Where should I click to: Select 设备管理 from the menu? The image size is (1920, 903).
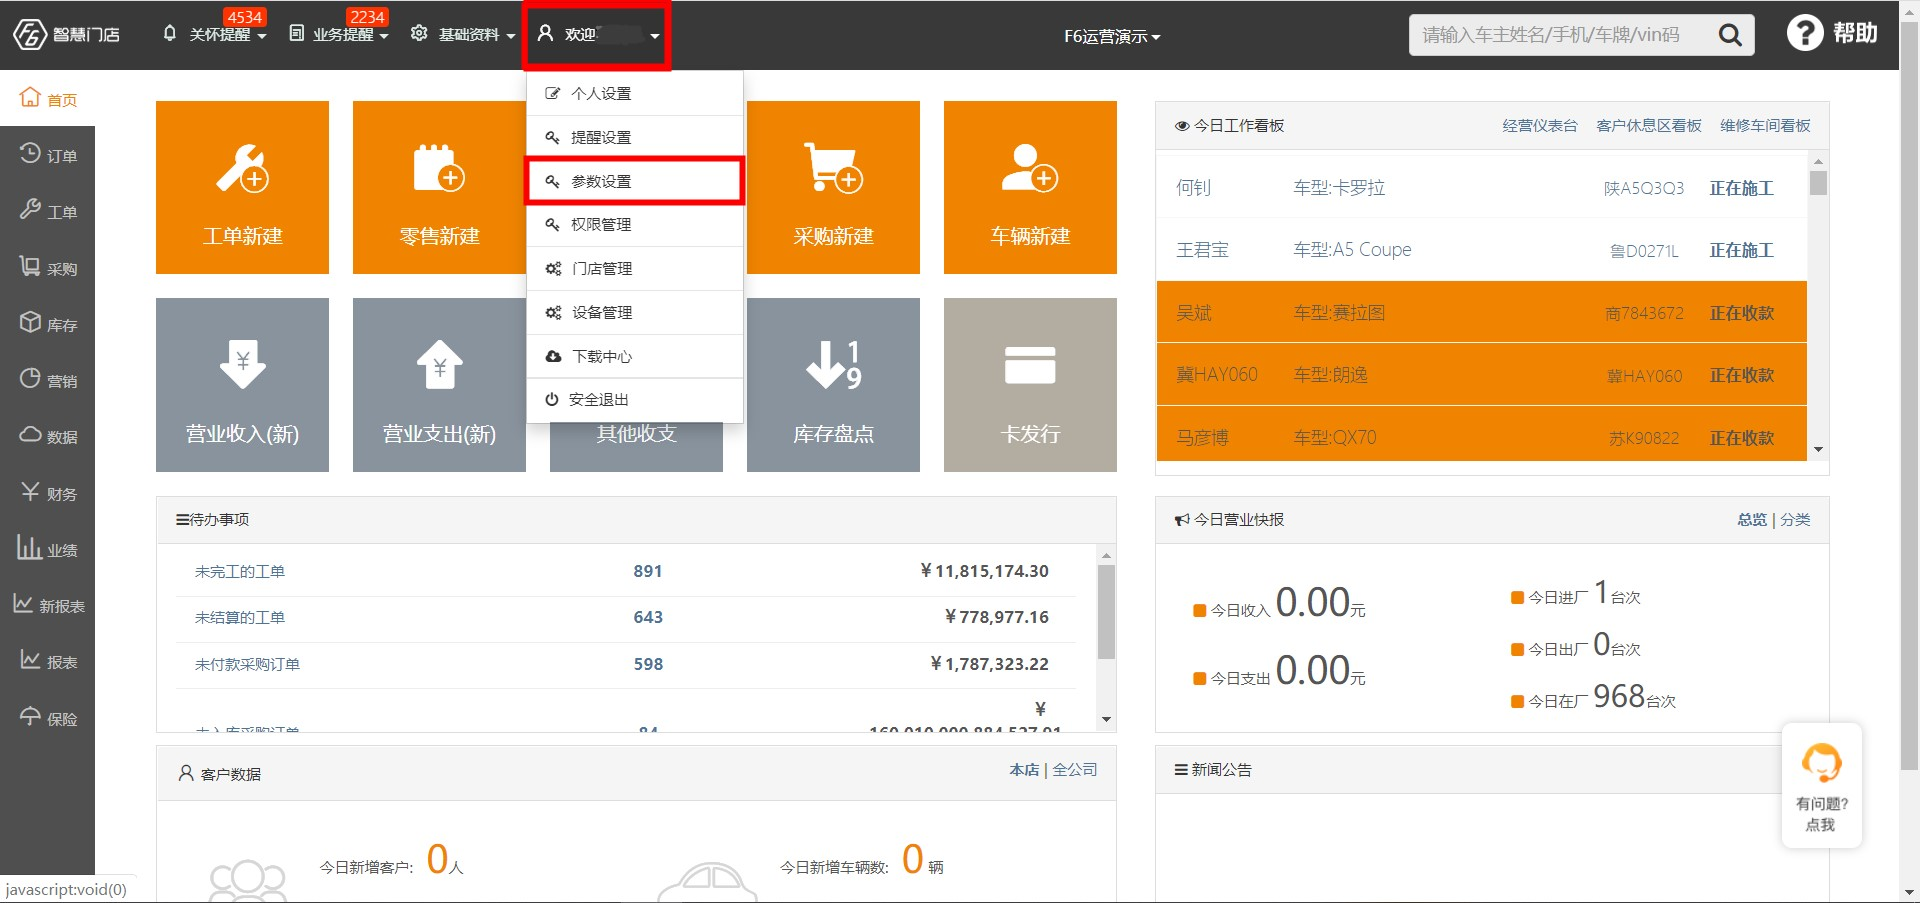tap(635, 312)
